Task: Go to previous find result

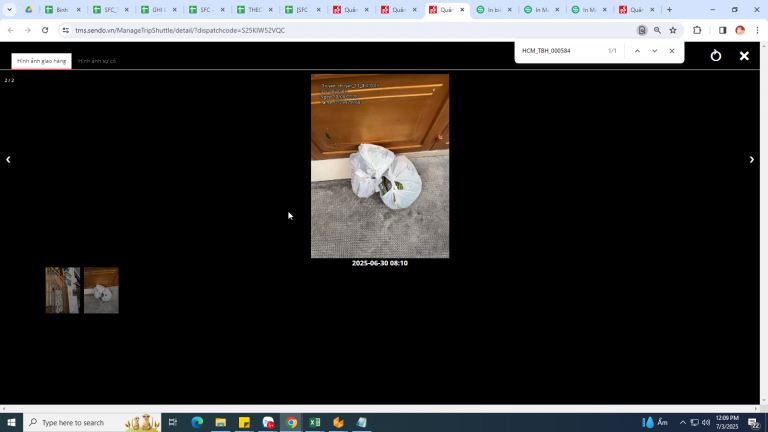Action: pyautogui.click(x=637, y=51)
